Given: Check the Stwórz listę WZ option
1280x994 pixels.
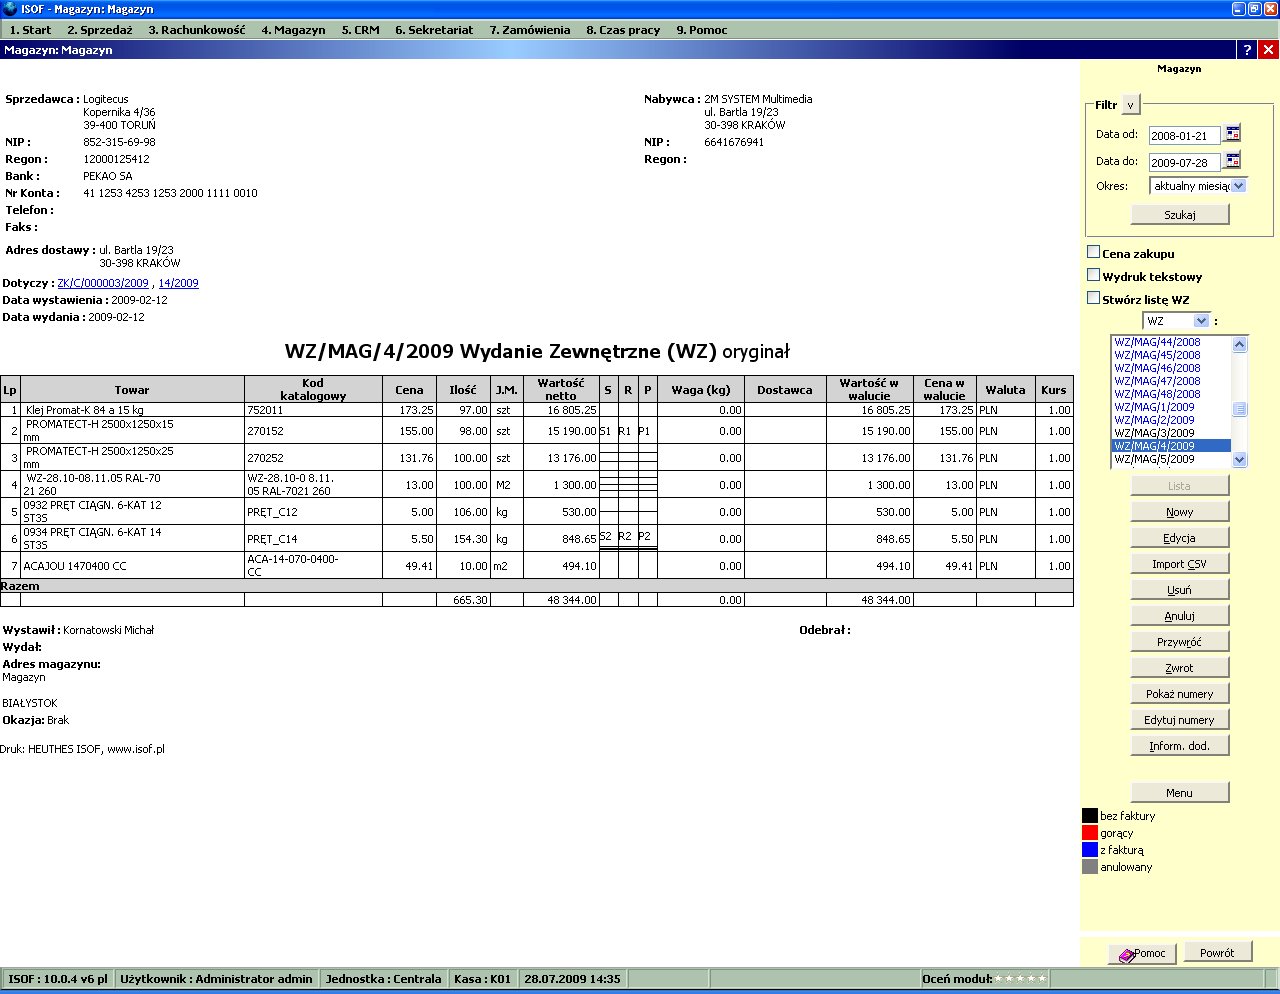Looking at the screenshot, I should coord(1093,298).
